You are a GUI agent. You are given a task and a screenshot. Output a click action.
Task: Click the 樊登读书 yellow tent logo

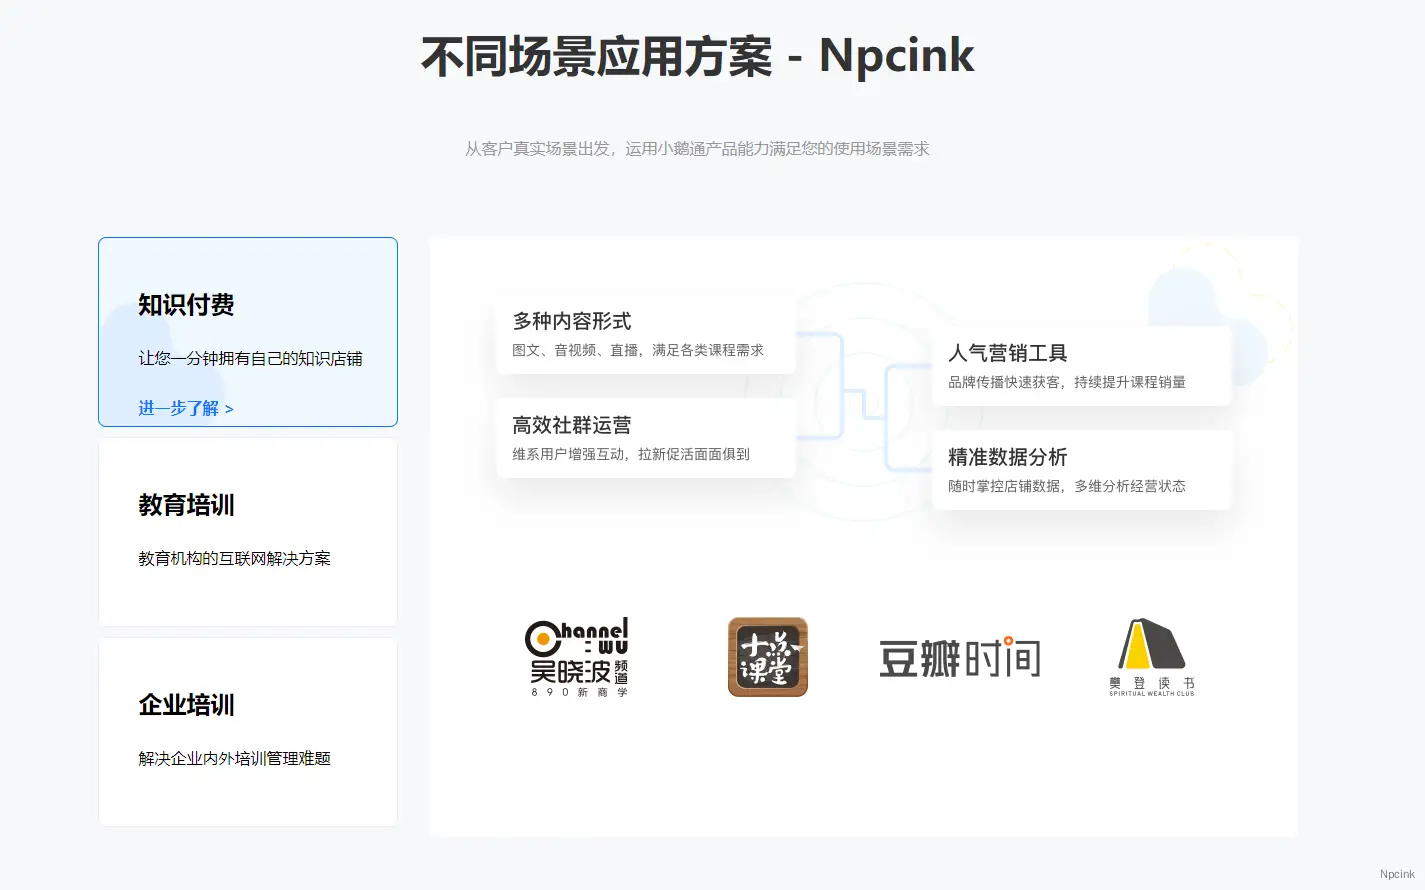click(x=1151, y=657)
